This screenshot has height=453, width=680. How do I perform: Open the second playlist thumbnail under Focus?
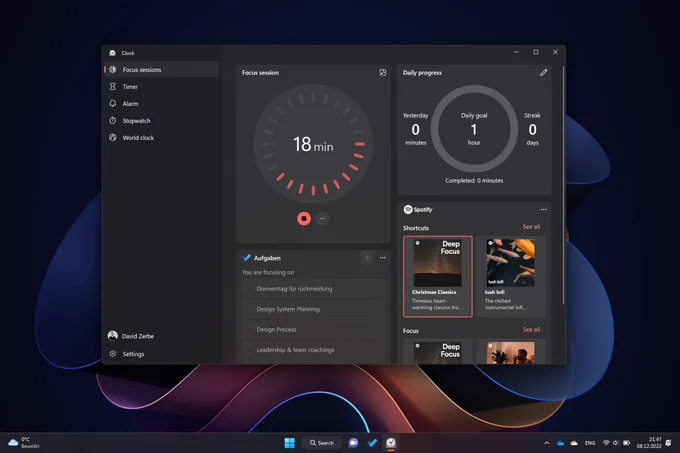click(510, 352)
